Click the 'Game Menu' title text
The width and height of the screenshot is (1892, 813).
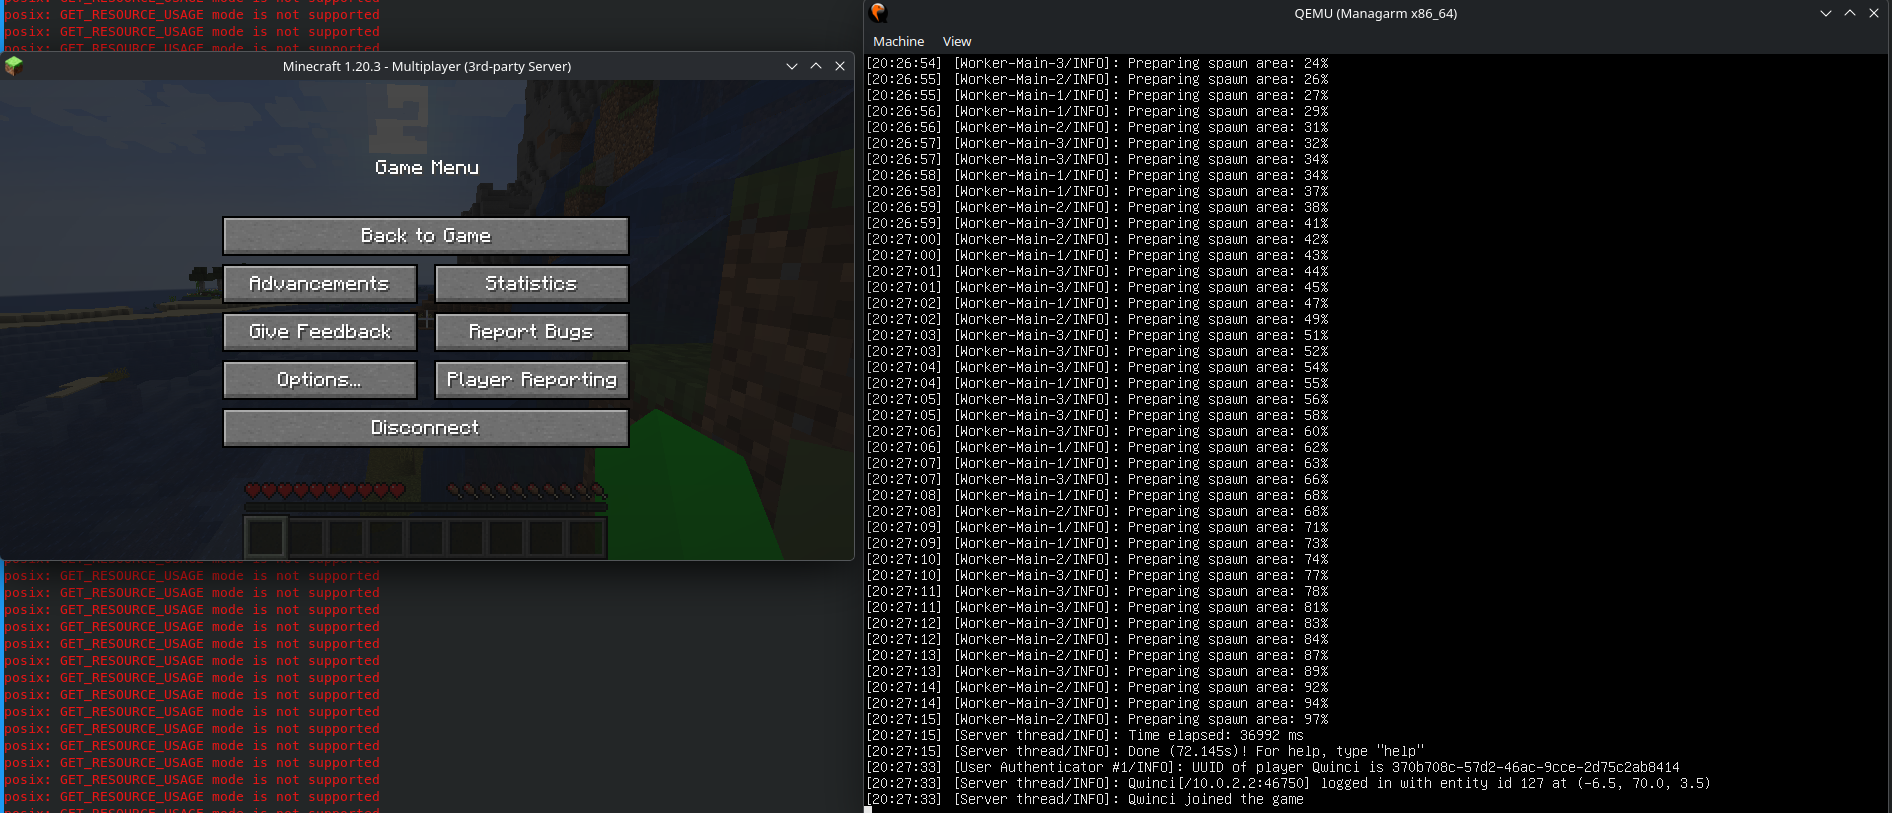427,168
